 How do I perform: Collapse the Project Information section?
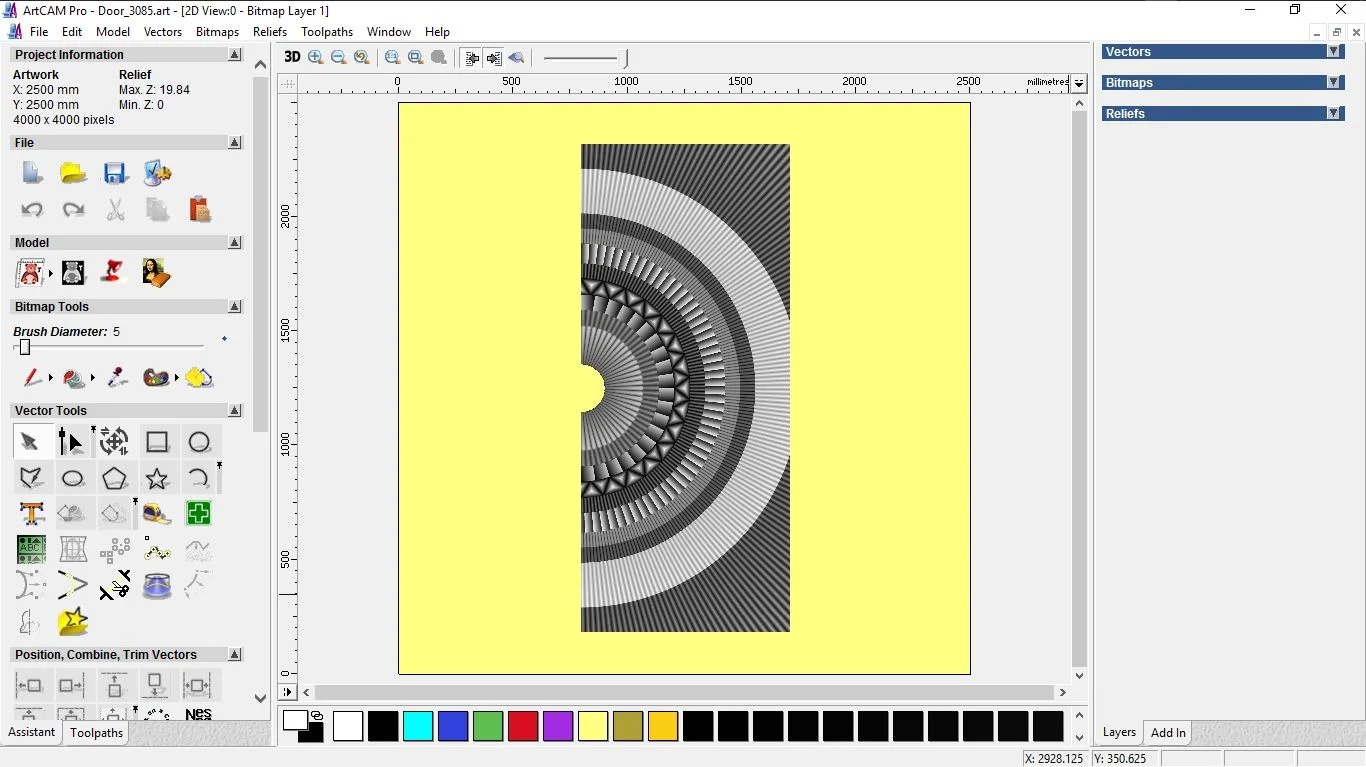click(235, 55)
